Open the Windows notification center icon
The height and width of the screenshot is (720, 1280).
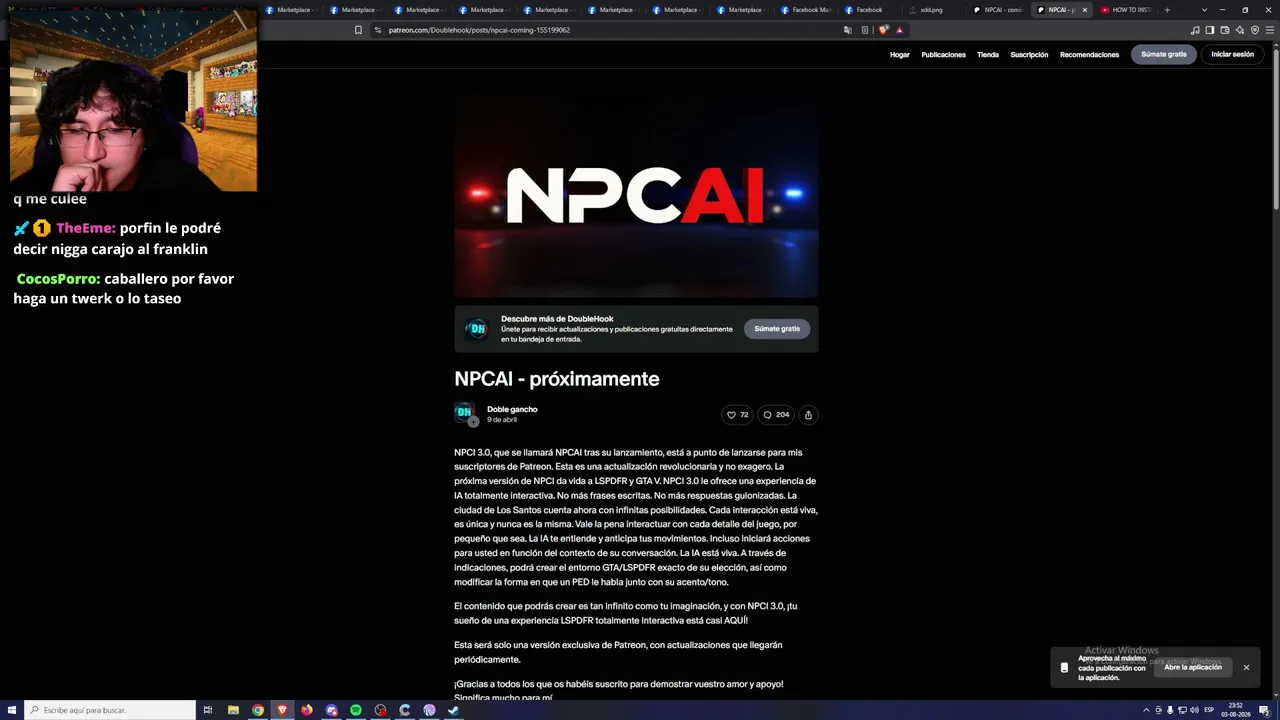[x=1264, y=710]
